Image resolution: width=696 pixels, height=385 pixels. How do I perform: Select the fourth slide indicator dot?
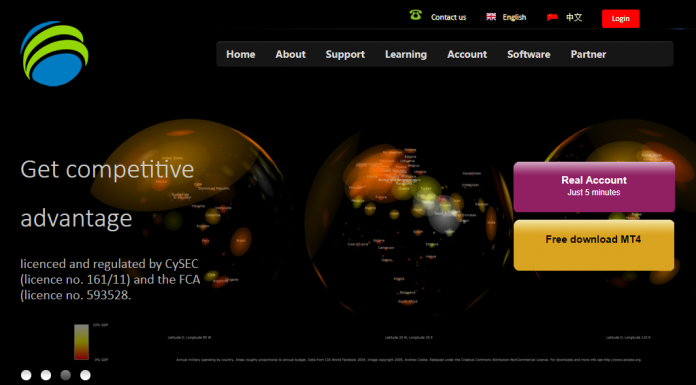coord(85,375)
